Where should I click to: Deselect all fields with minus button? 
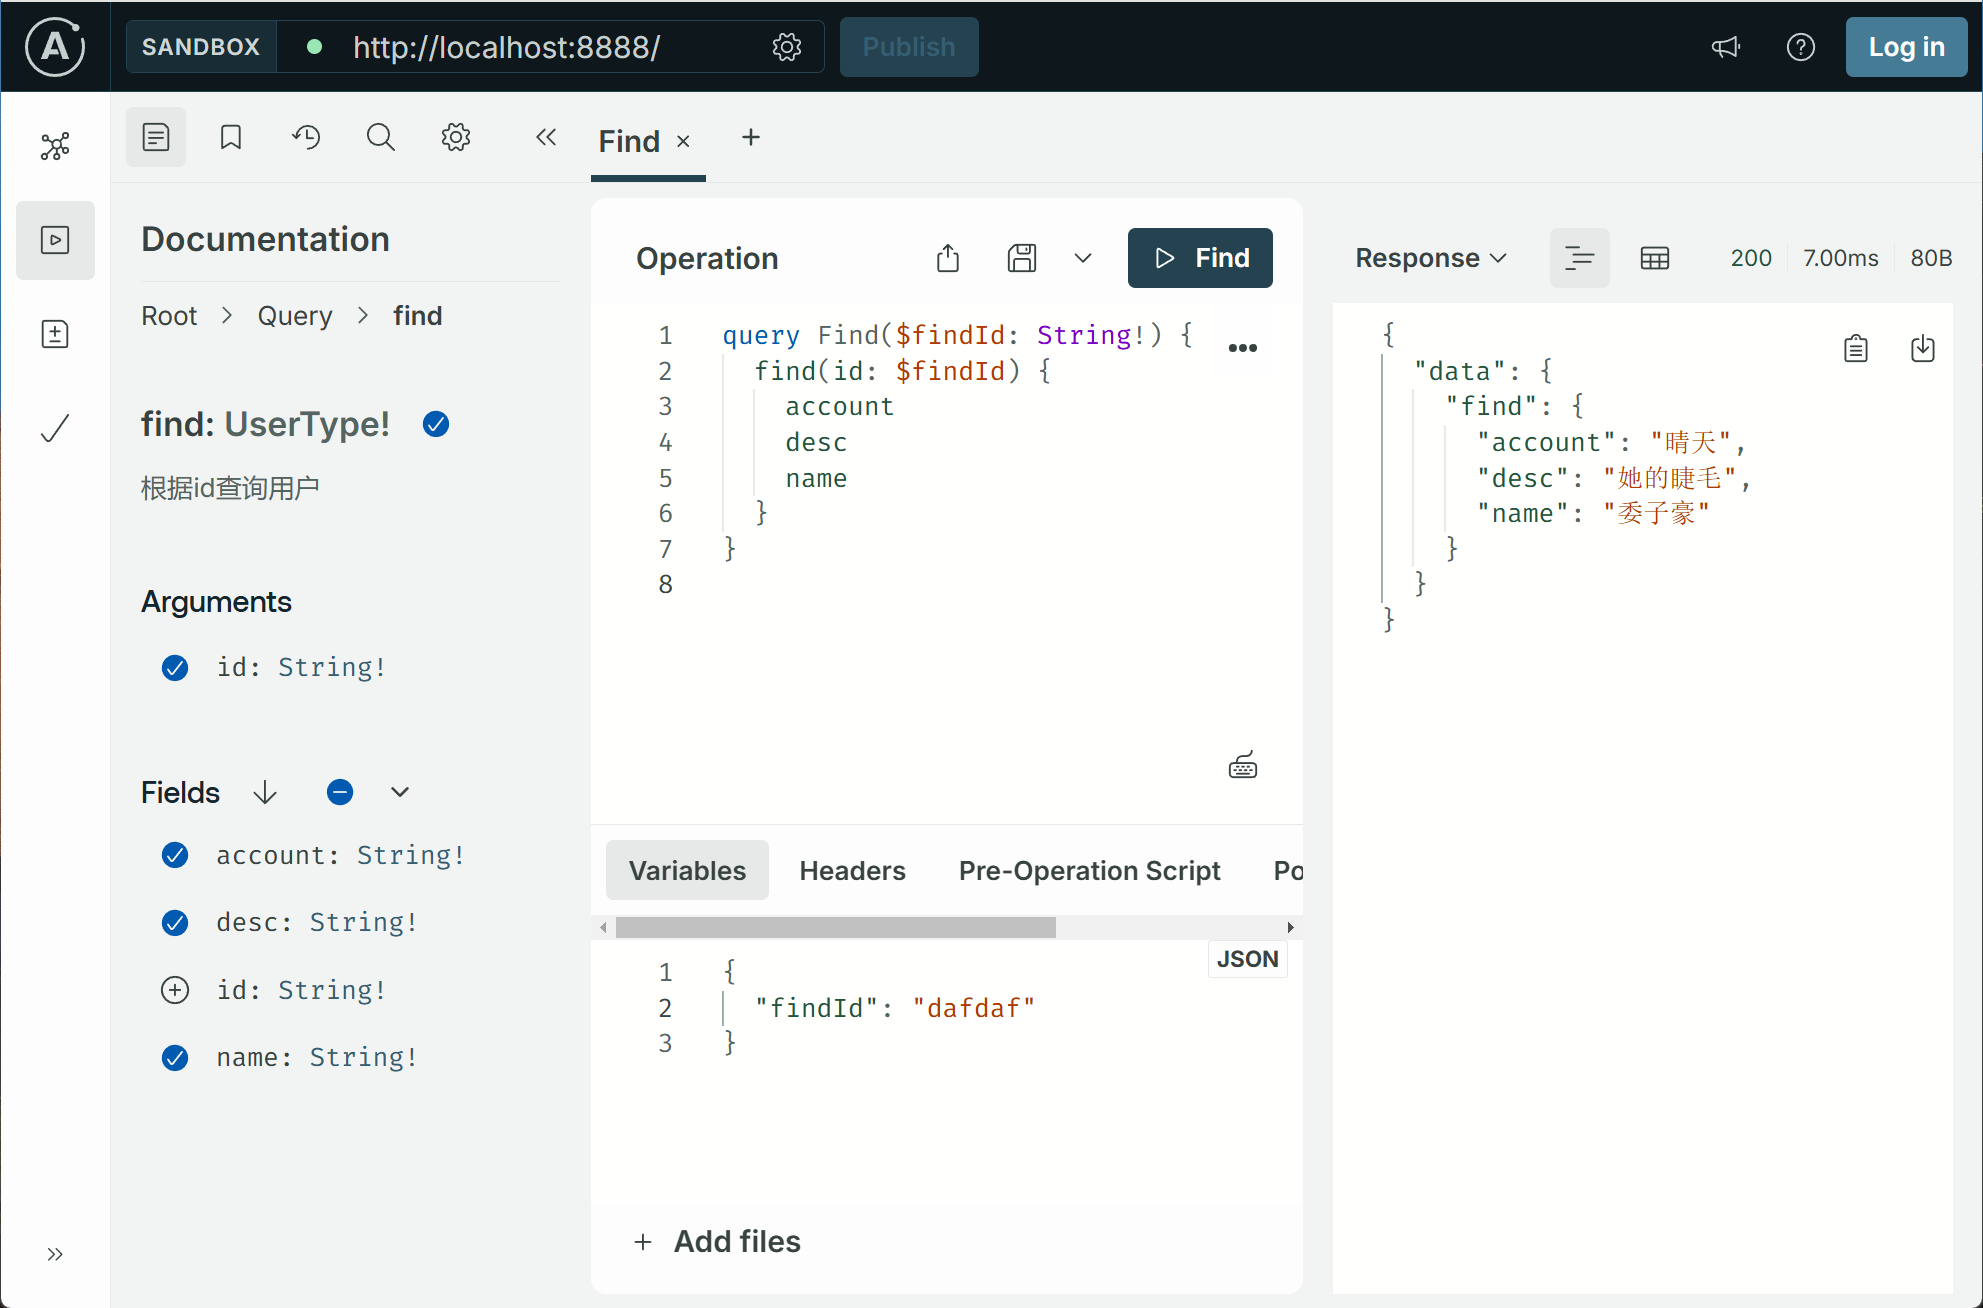coord(340,793)
